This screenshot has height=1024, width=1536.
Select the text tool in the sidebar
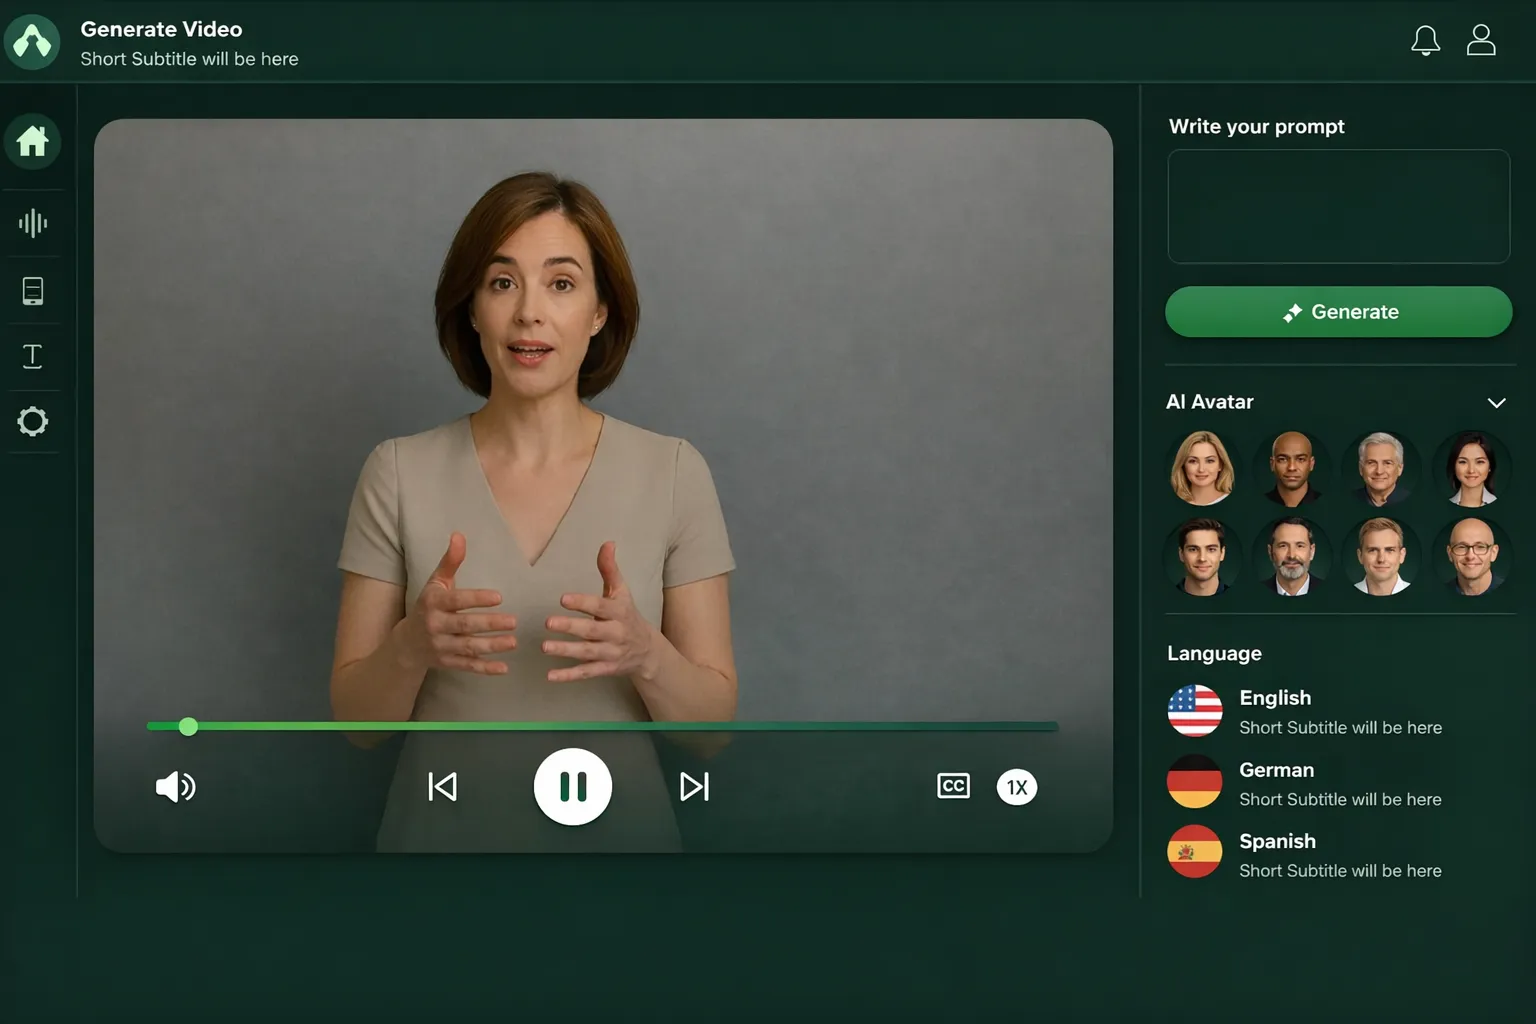[x=33, y=356]
